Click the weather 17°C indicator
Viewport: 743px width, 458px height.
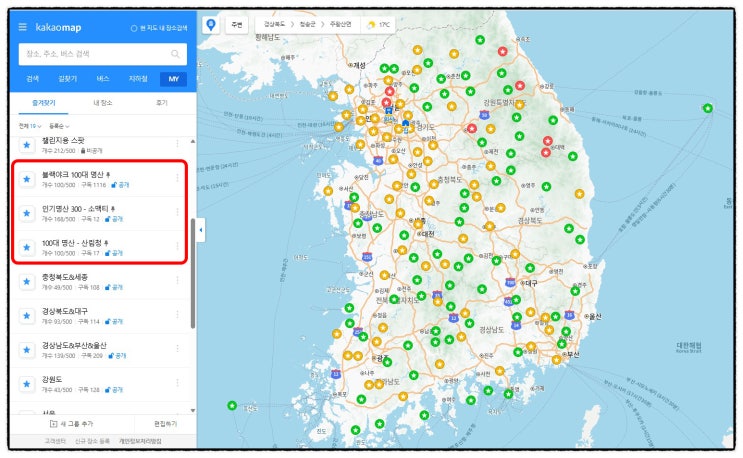tap(378, 25)
